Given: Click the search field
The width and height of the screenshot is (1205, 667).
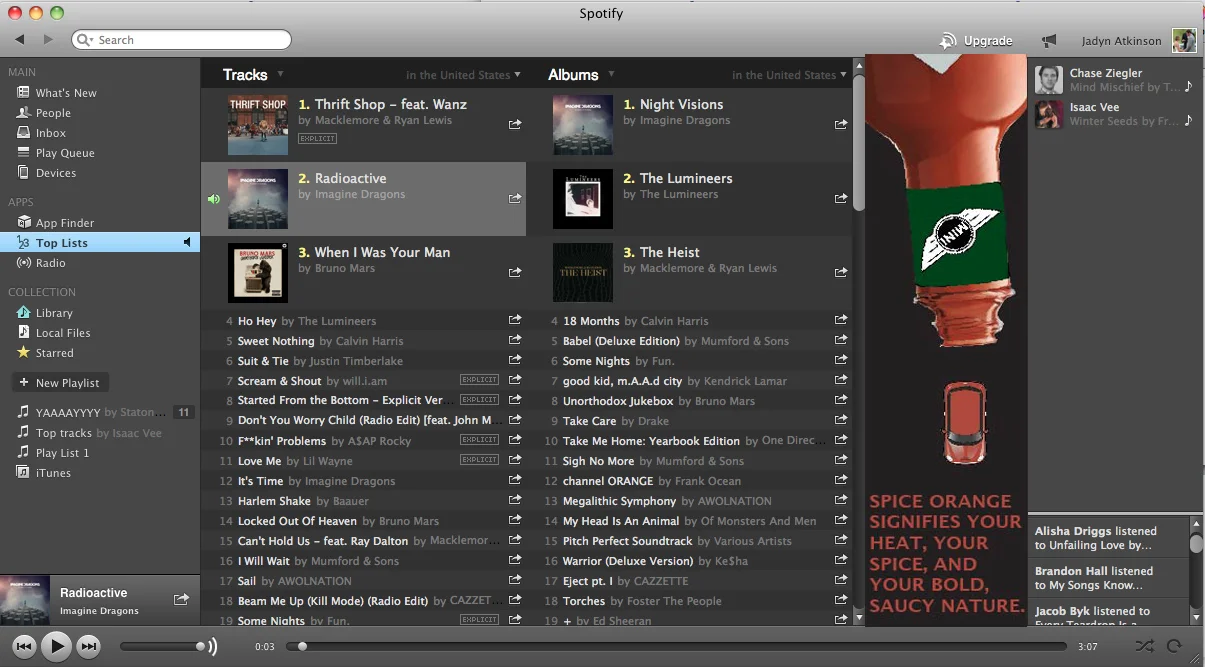Looking at the screenshot, I should coord(181,40).
